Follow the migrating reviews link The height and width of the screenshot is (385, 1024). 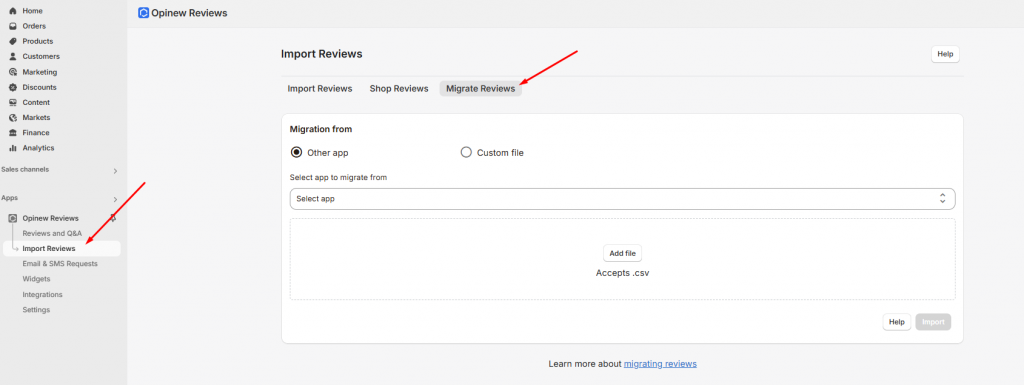(x=660, y=363)
